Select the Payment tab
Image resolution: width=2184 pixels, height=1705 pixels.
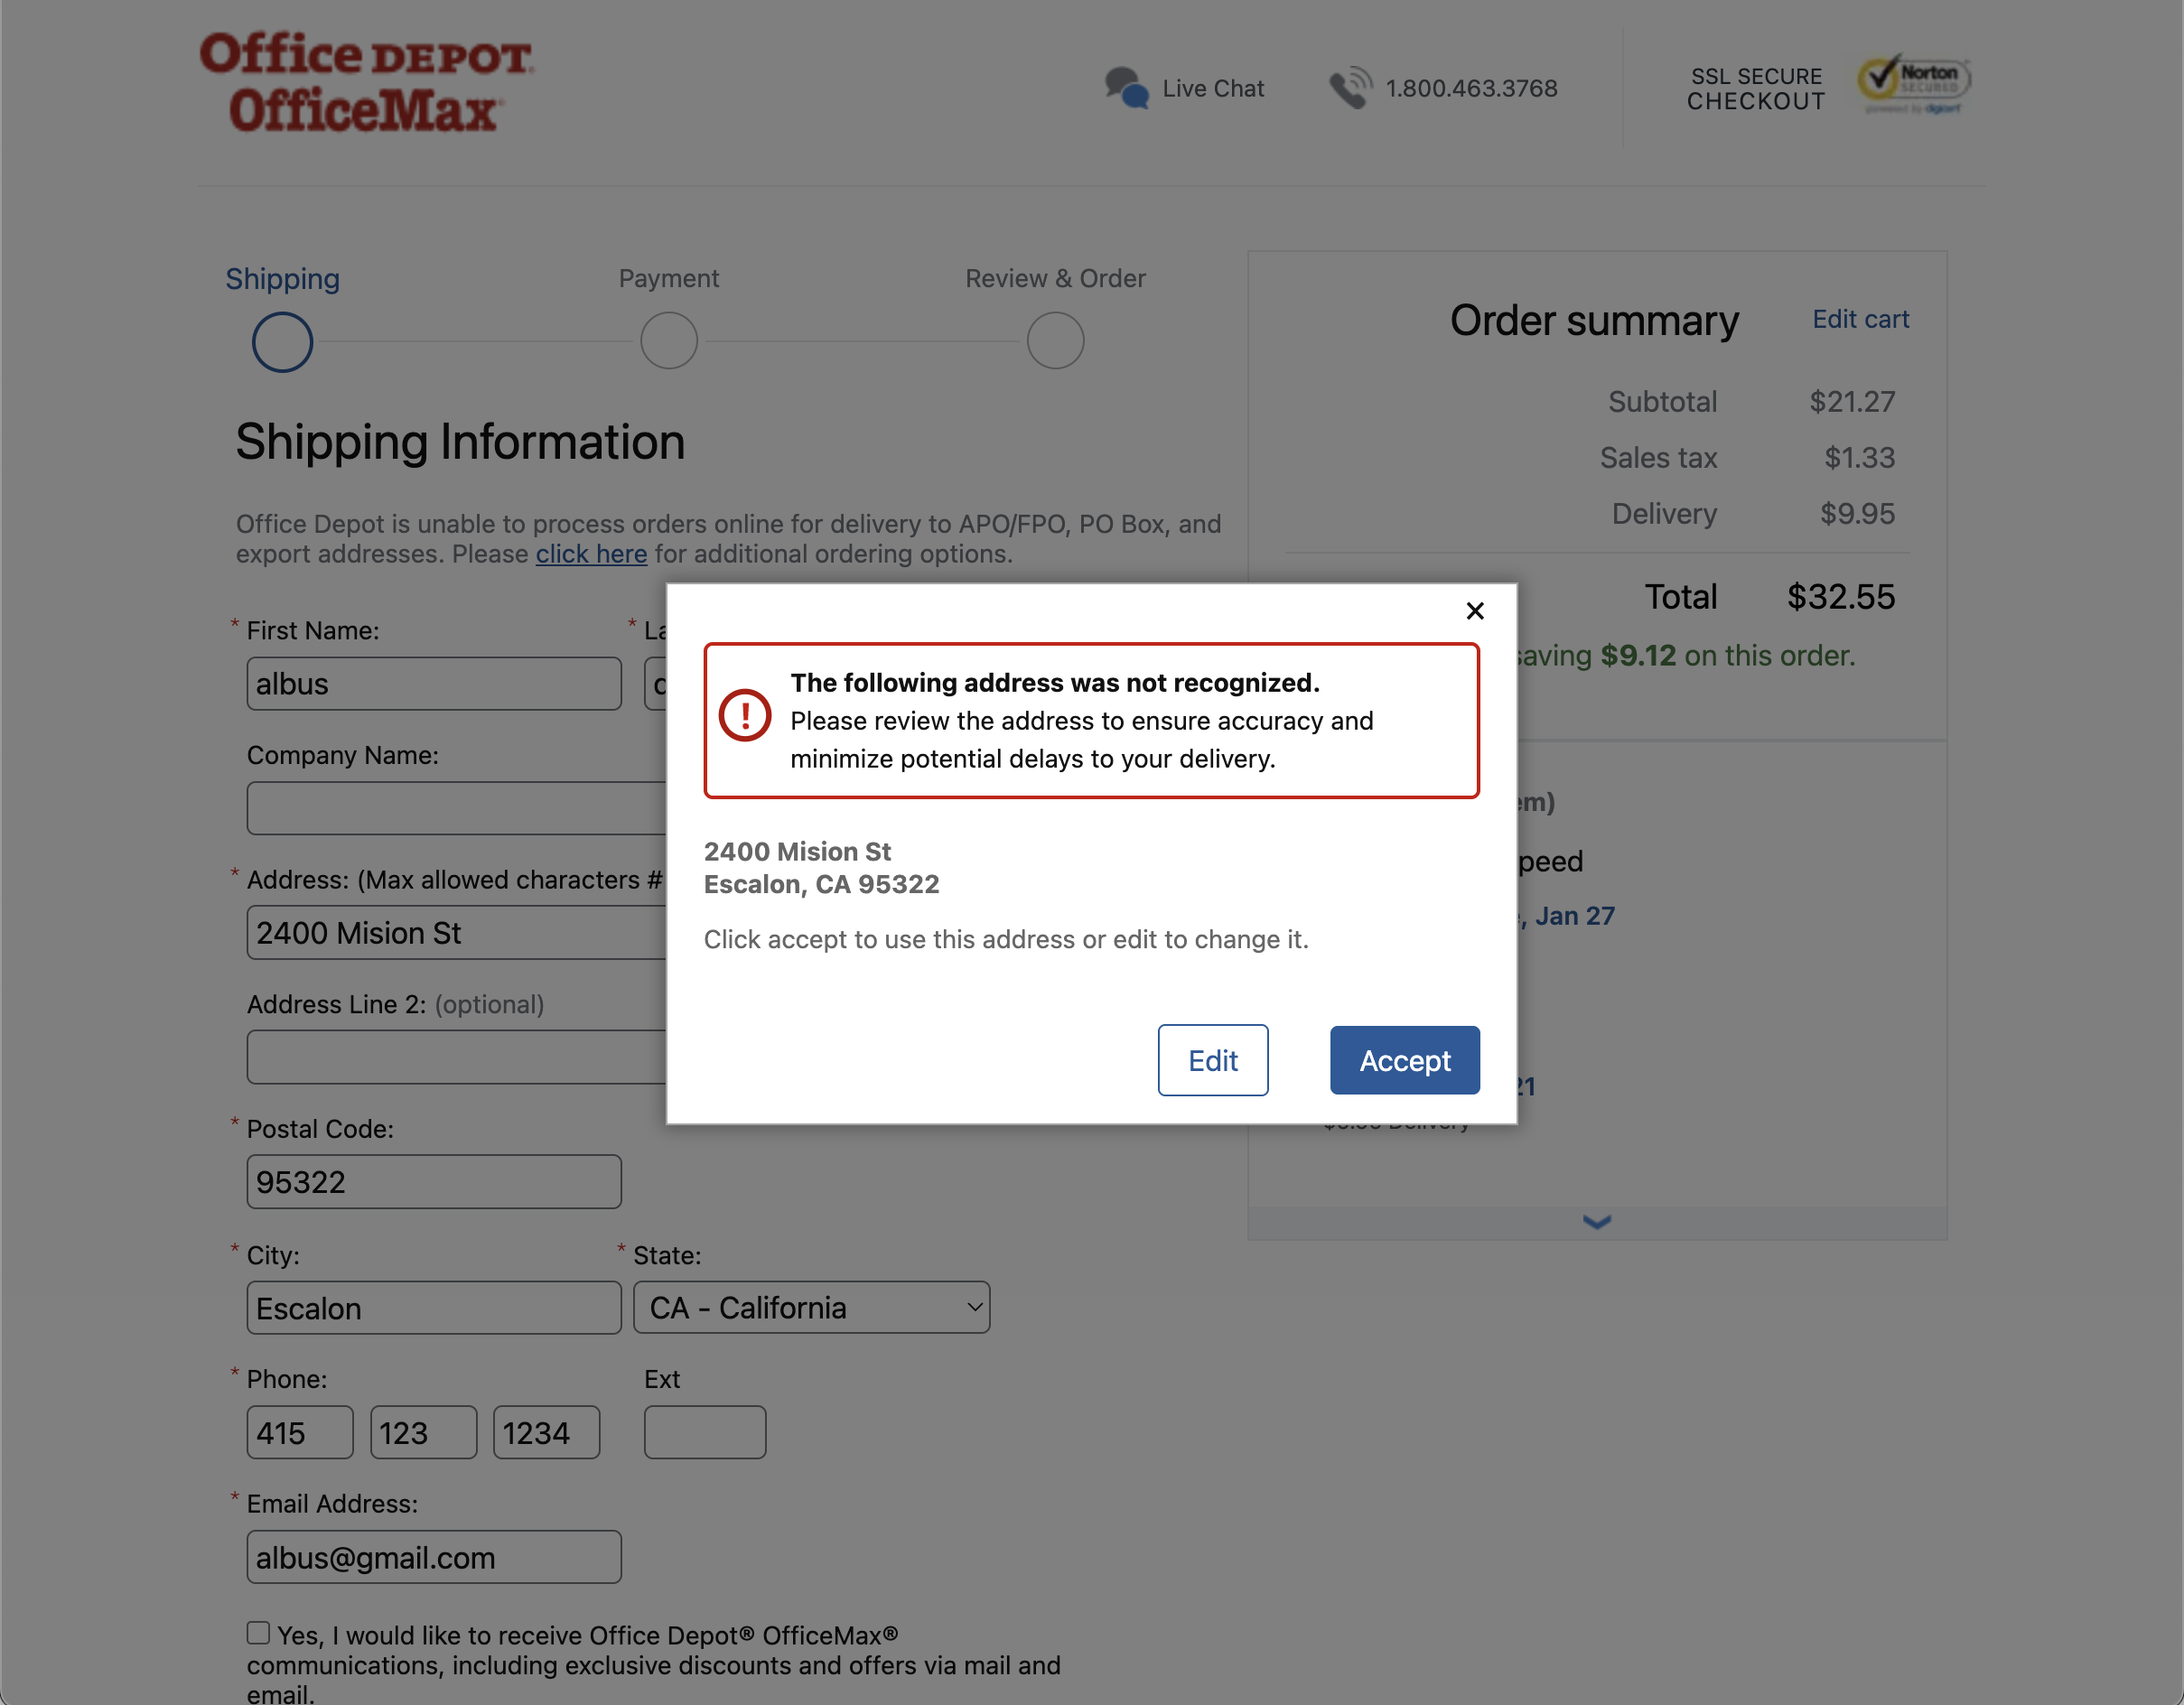click(668, 278)
